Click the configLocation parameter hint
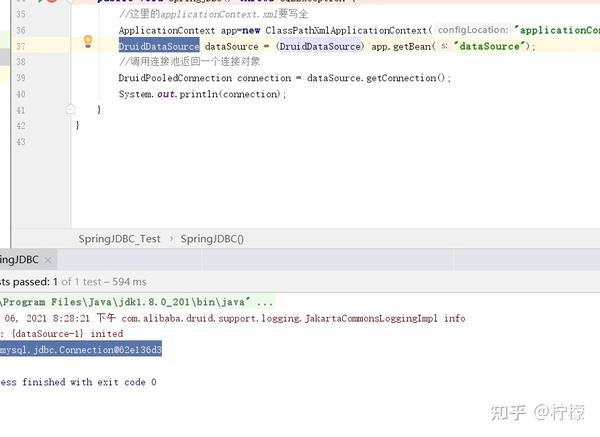 coord(473,30)
